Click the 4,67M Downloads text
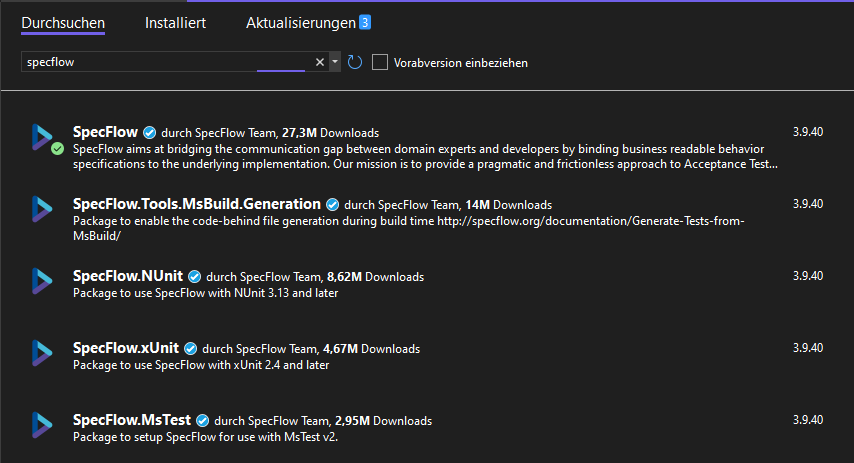Image resolution: width=854 pixels, height=463 pixels. pyautogui.click(x=371, y=349)
